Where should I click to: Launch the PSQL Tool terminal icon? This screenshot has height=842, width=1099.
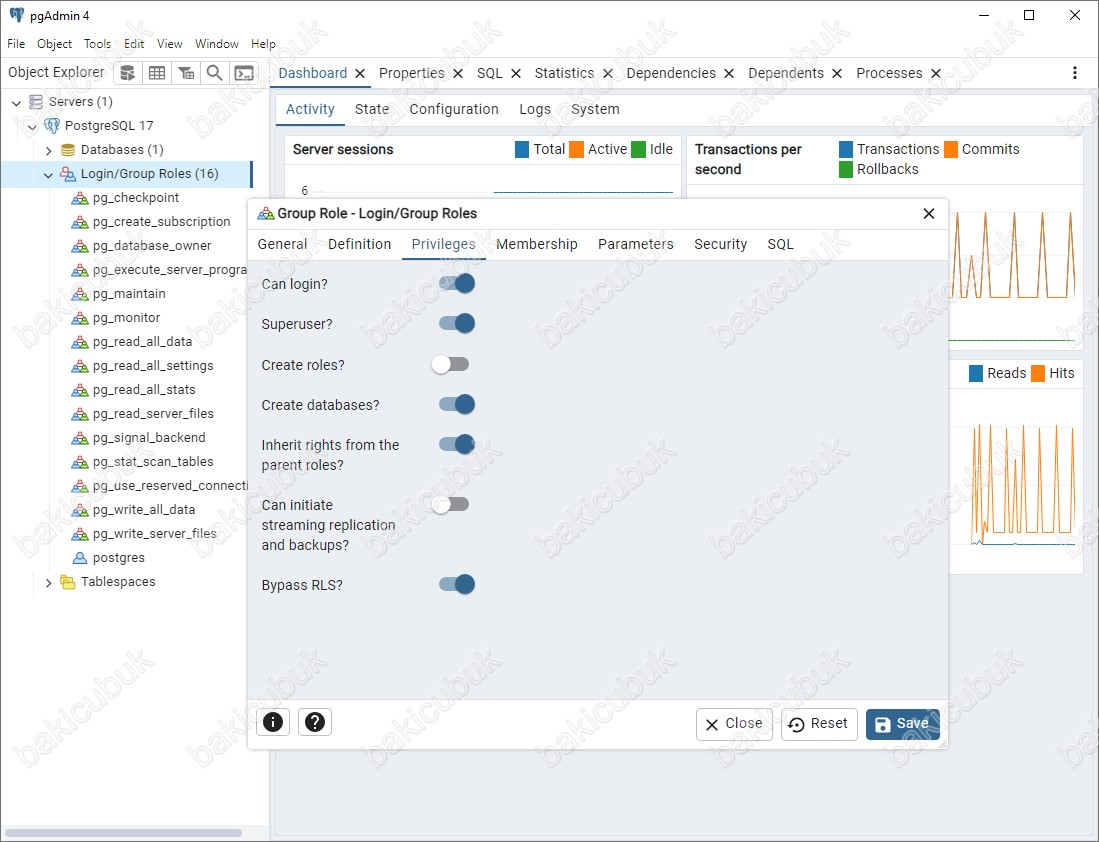click(244, 73)
